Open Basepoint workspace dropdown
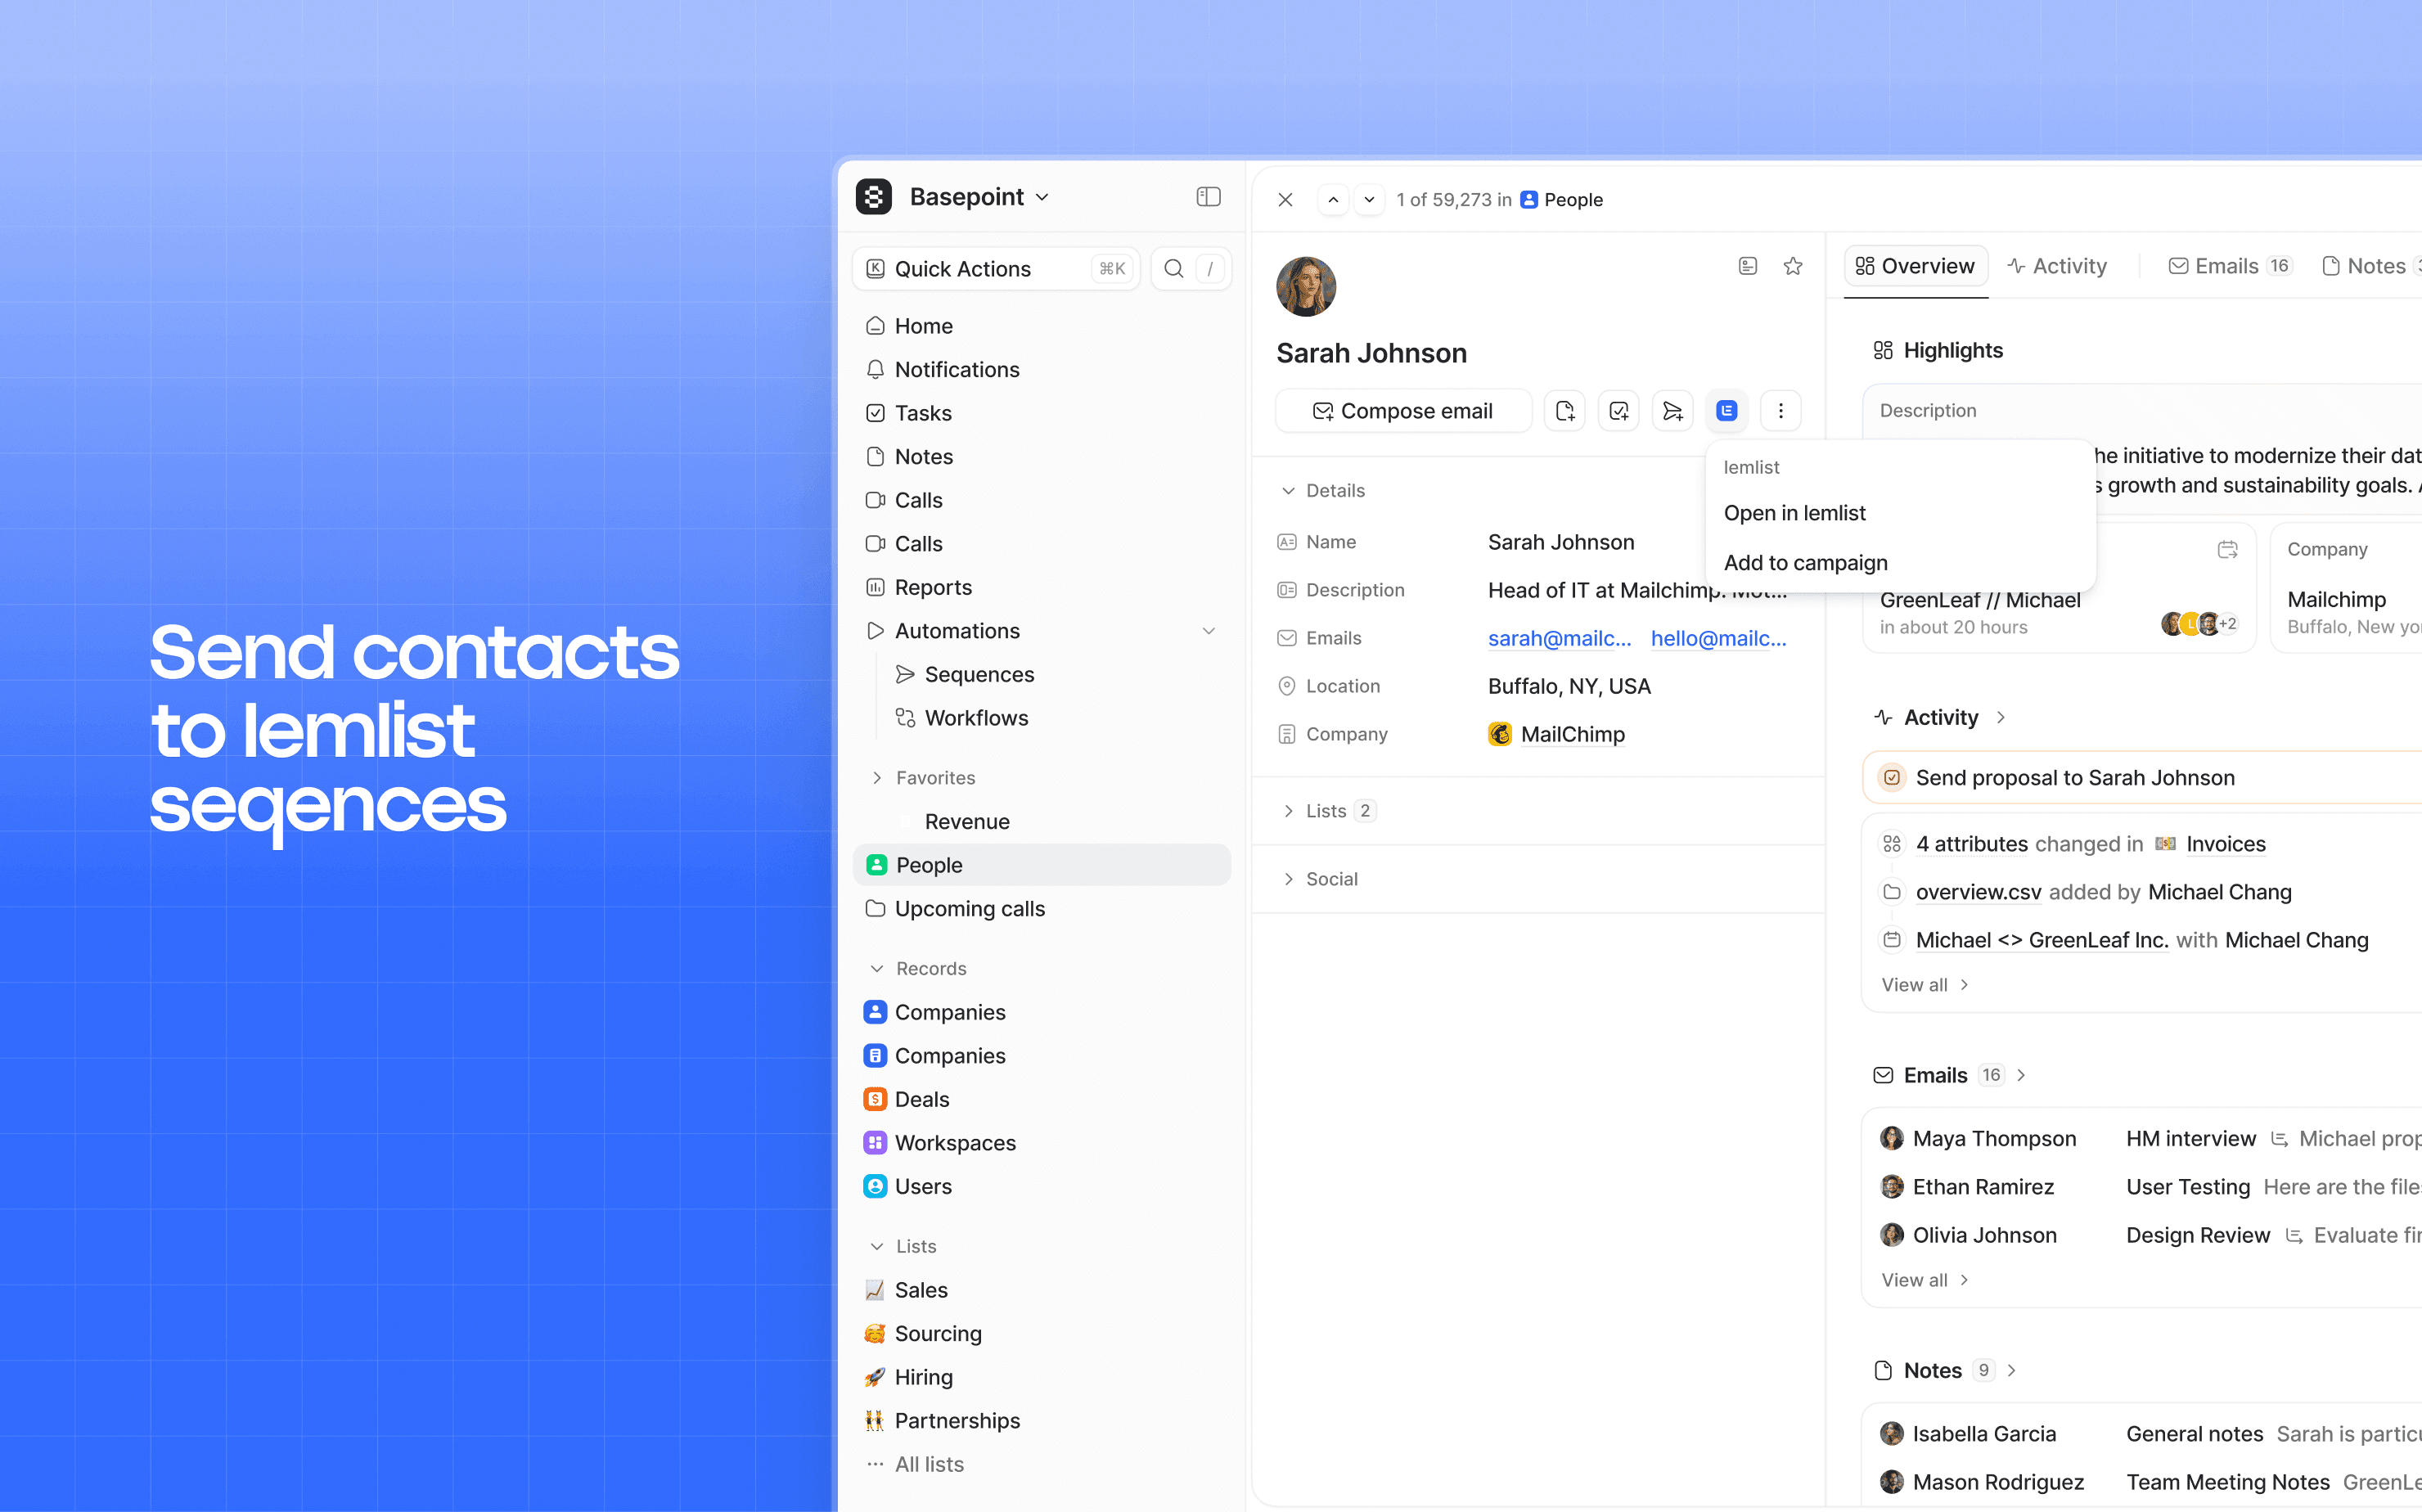This screenshot has height=1512, width=2422. click(x=979, y=197)
